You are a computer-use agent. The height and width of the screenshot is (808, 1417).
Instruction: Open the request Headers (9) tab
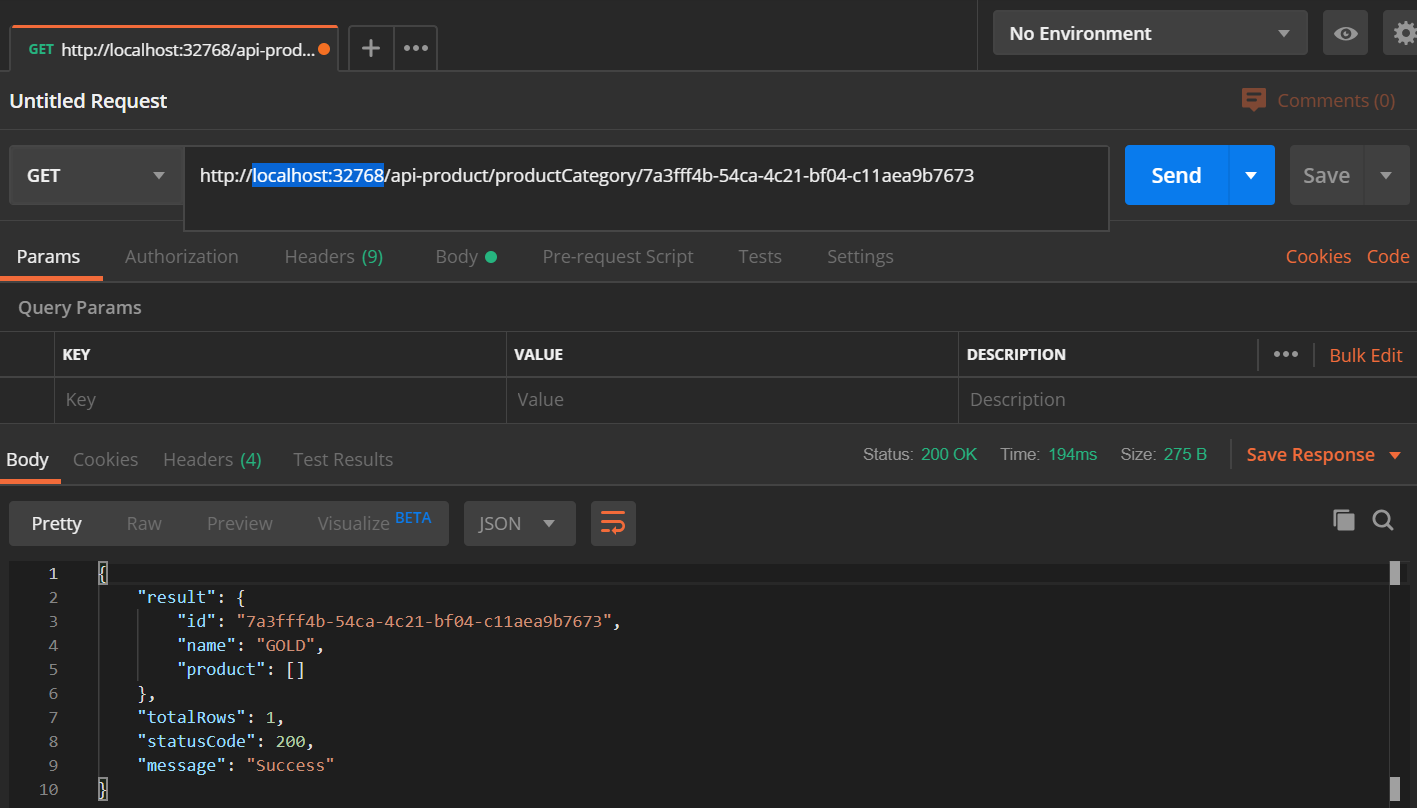click(x=334, y=257)
